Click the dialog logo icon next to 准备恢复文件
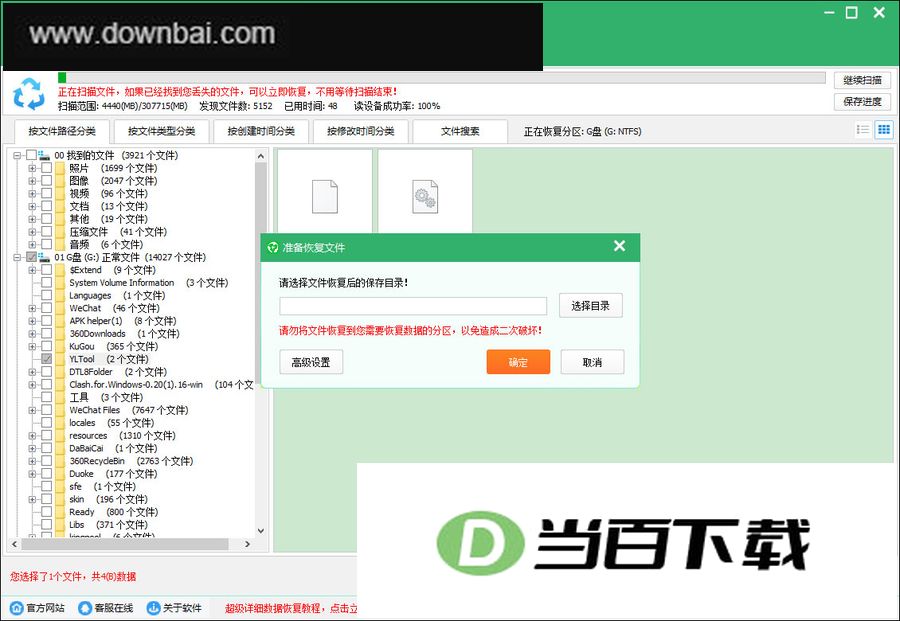 273,247
